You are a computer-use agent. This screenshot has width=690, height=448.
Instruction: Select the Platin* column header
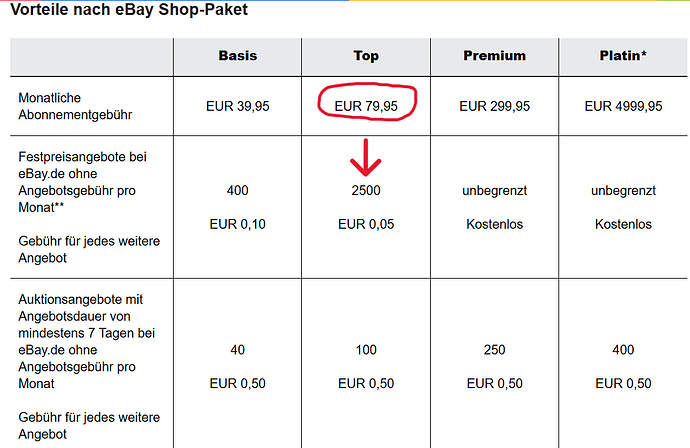623,55
